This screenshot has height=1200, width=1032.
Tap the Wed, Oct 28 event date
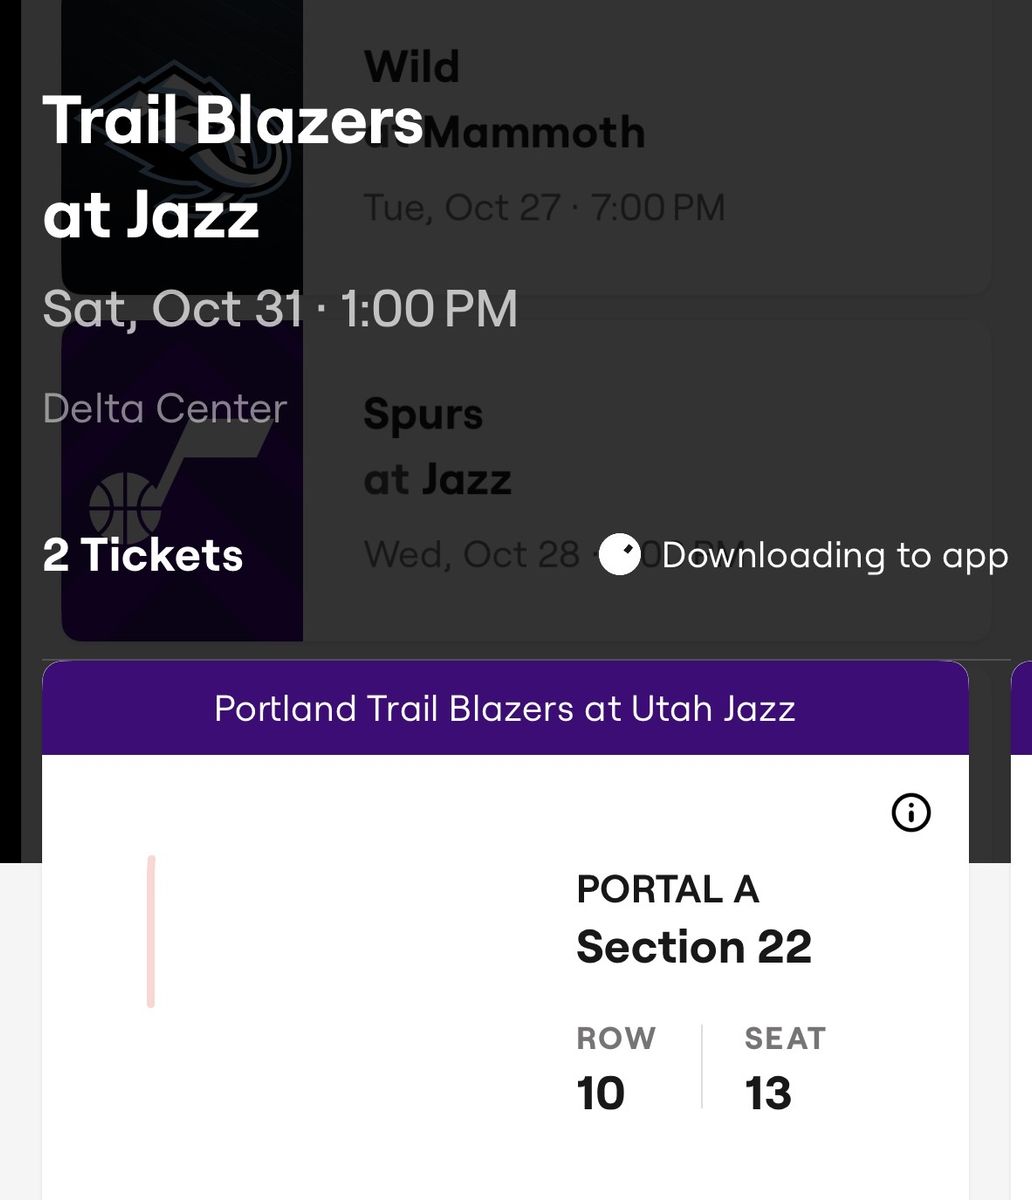click(x=472, y=553)
